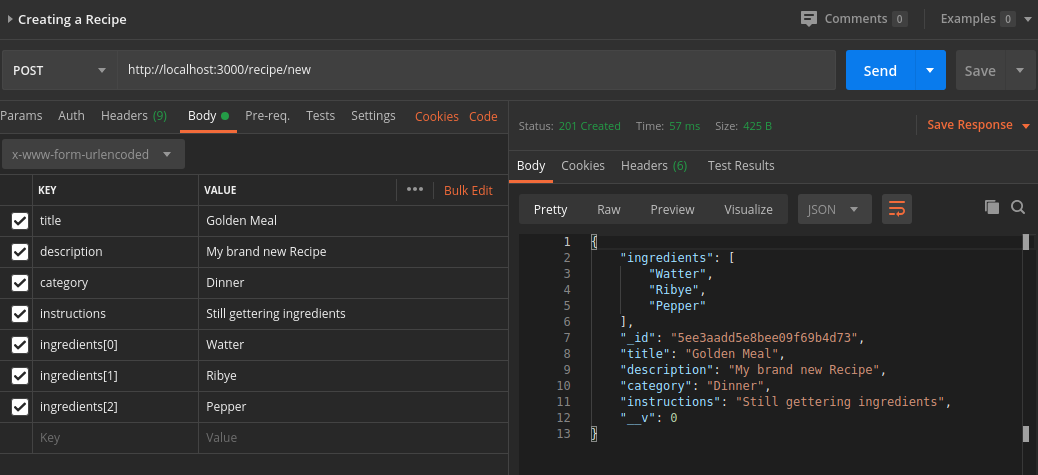Switch response view to Preview

tap(673, 209)
